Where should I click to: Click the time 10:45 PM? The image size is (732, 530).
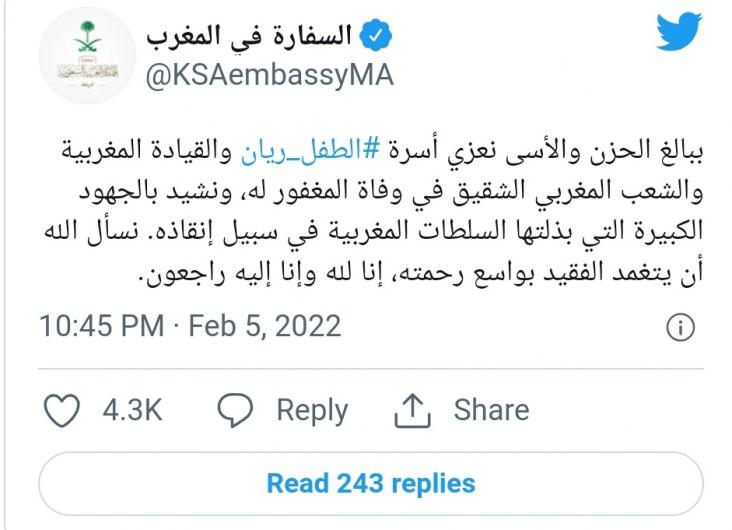tap(102, 325)
